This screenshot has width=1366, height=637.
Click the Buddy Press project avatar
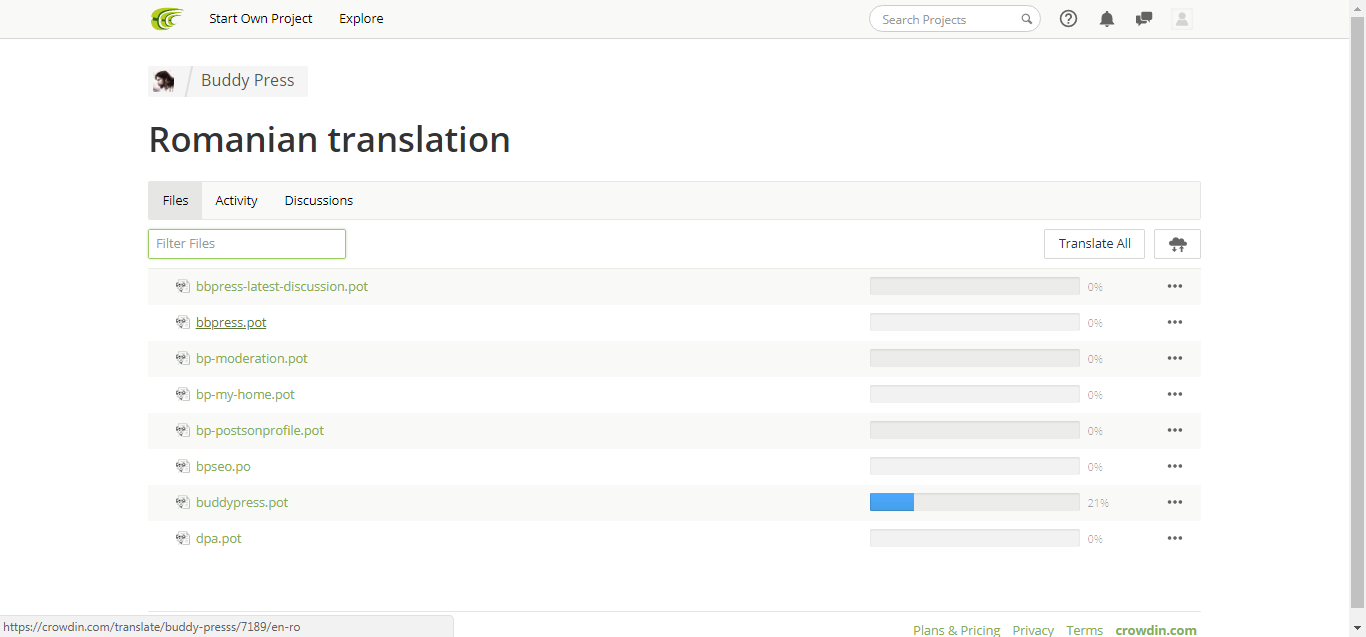(x=163, y=81)
